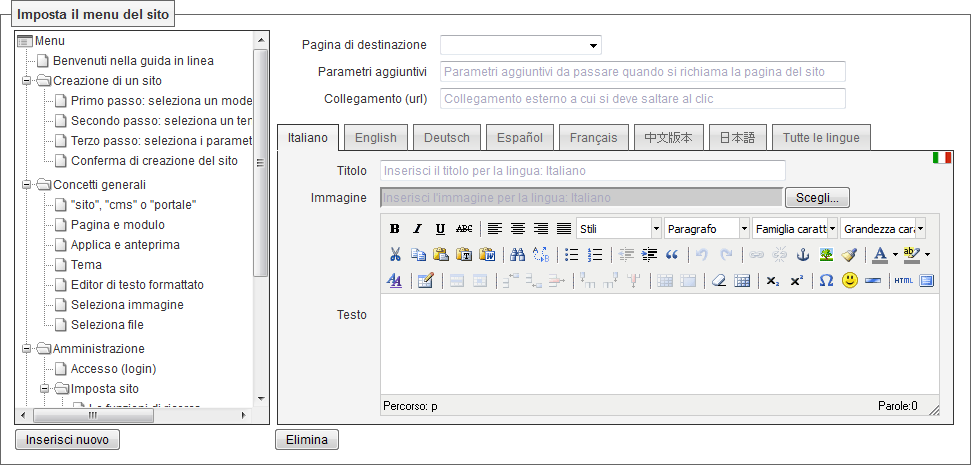Remove formatting with the eraser icon
The width and height of the screenshot is (971, 465).
point(718,280)
